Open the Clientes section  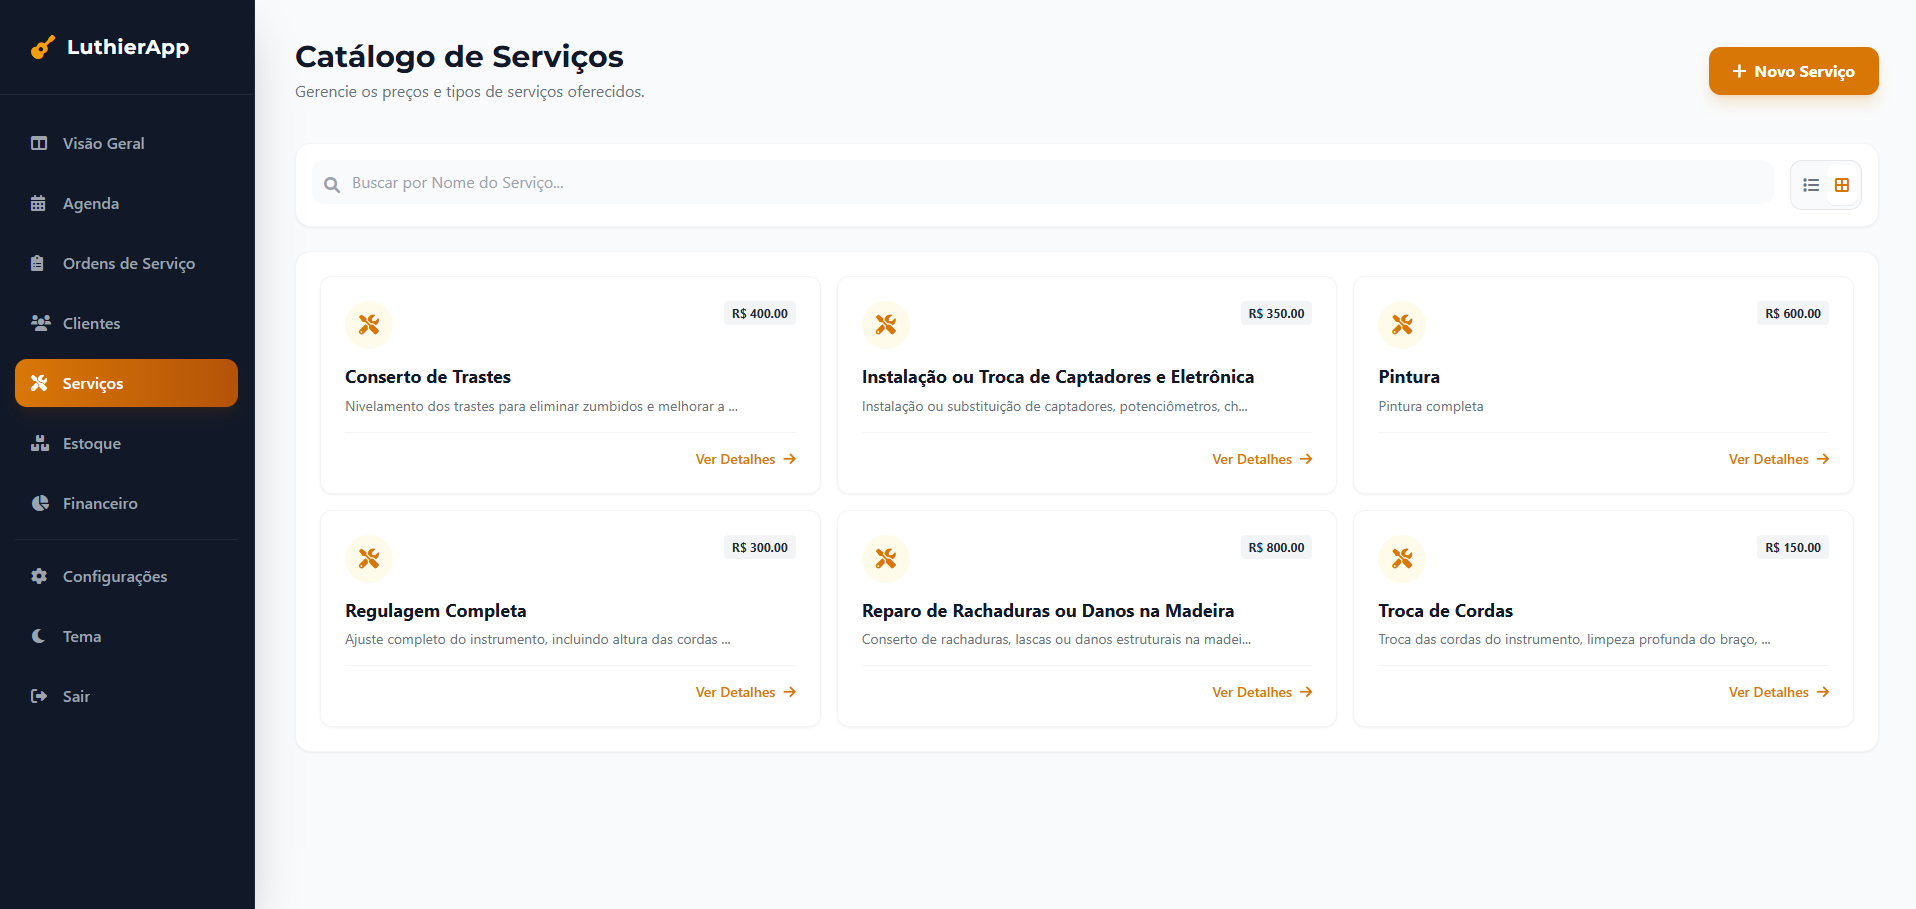90,324
